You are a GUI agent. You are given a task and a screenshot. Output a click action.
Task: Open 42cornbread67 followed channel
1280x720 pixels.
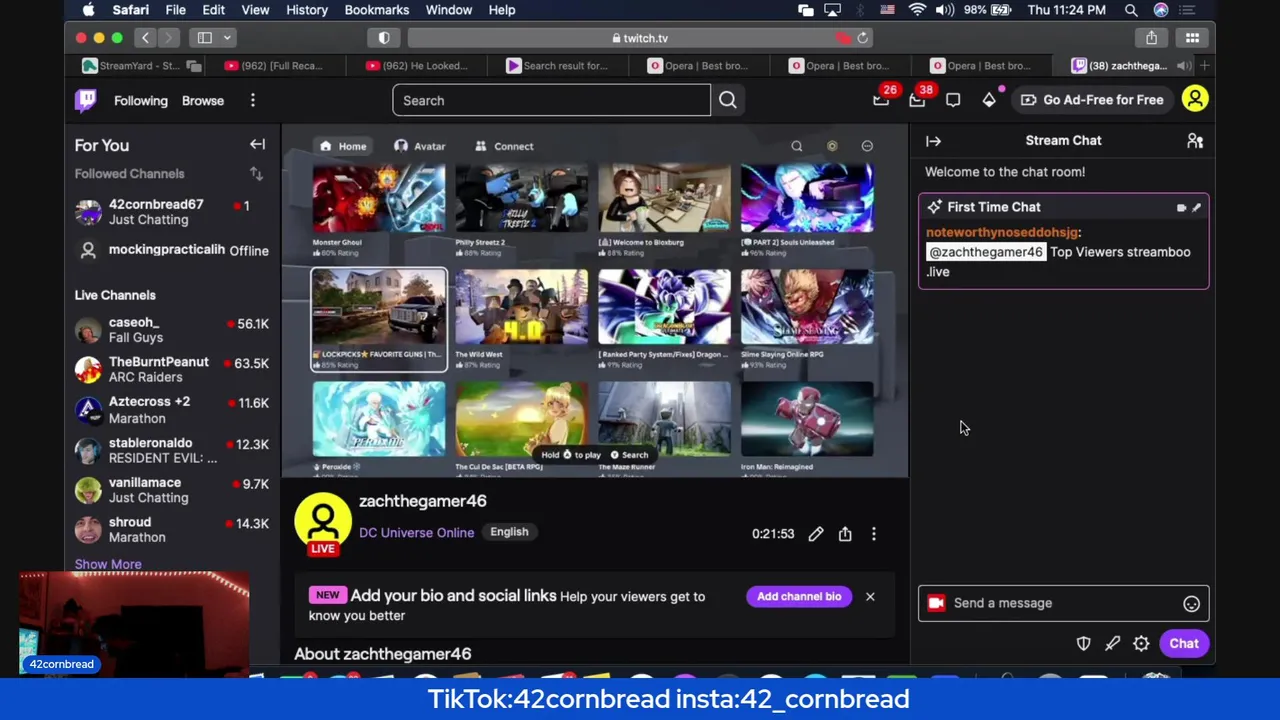(x=172, y=212)
